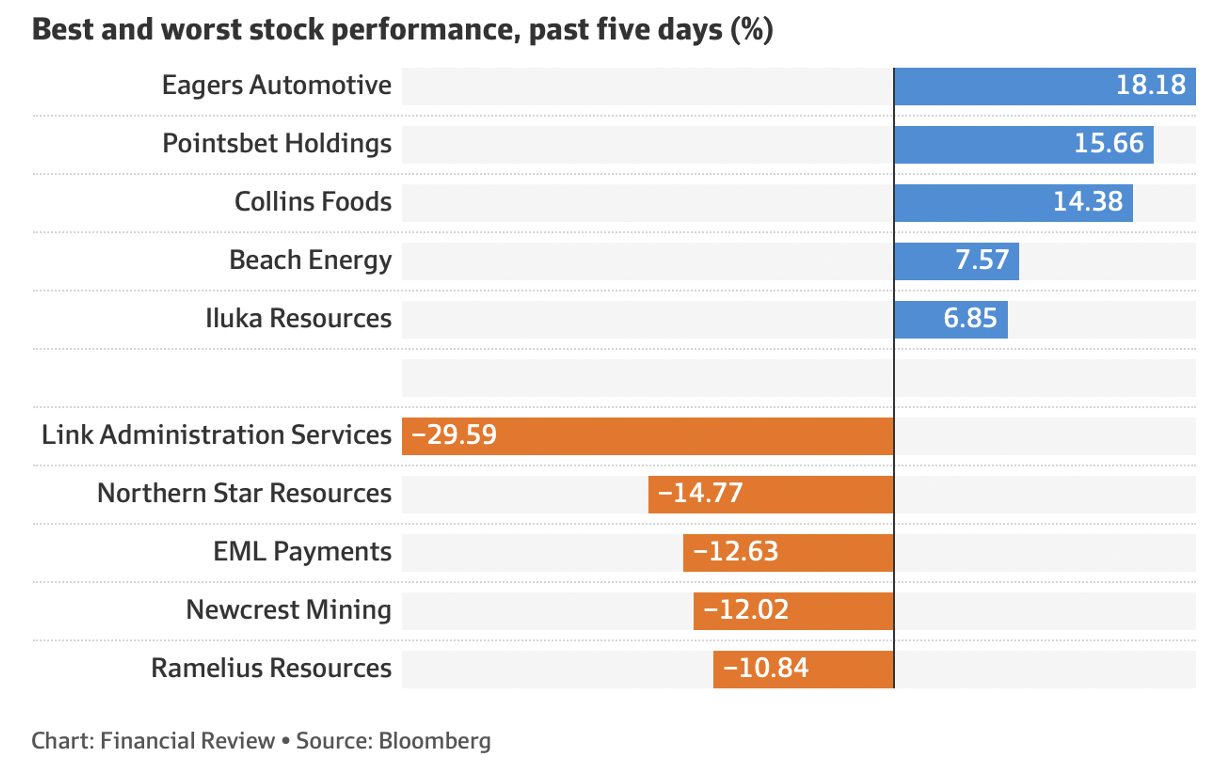
Task: Select the Northern Star Resources orange bar
Action: [x=770, y=494]
